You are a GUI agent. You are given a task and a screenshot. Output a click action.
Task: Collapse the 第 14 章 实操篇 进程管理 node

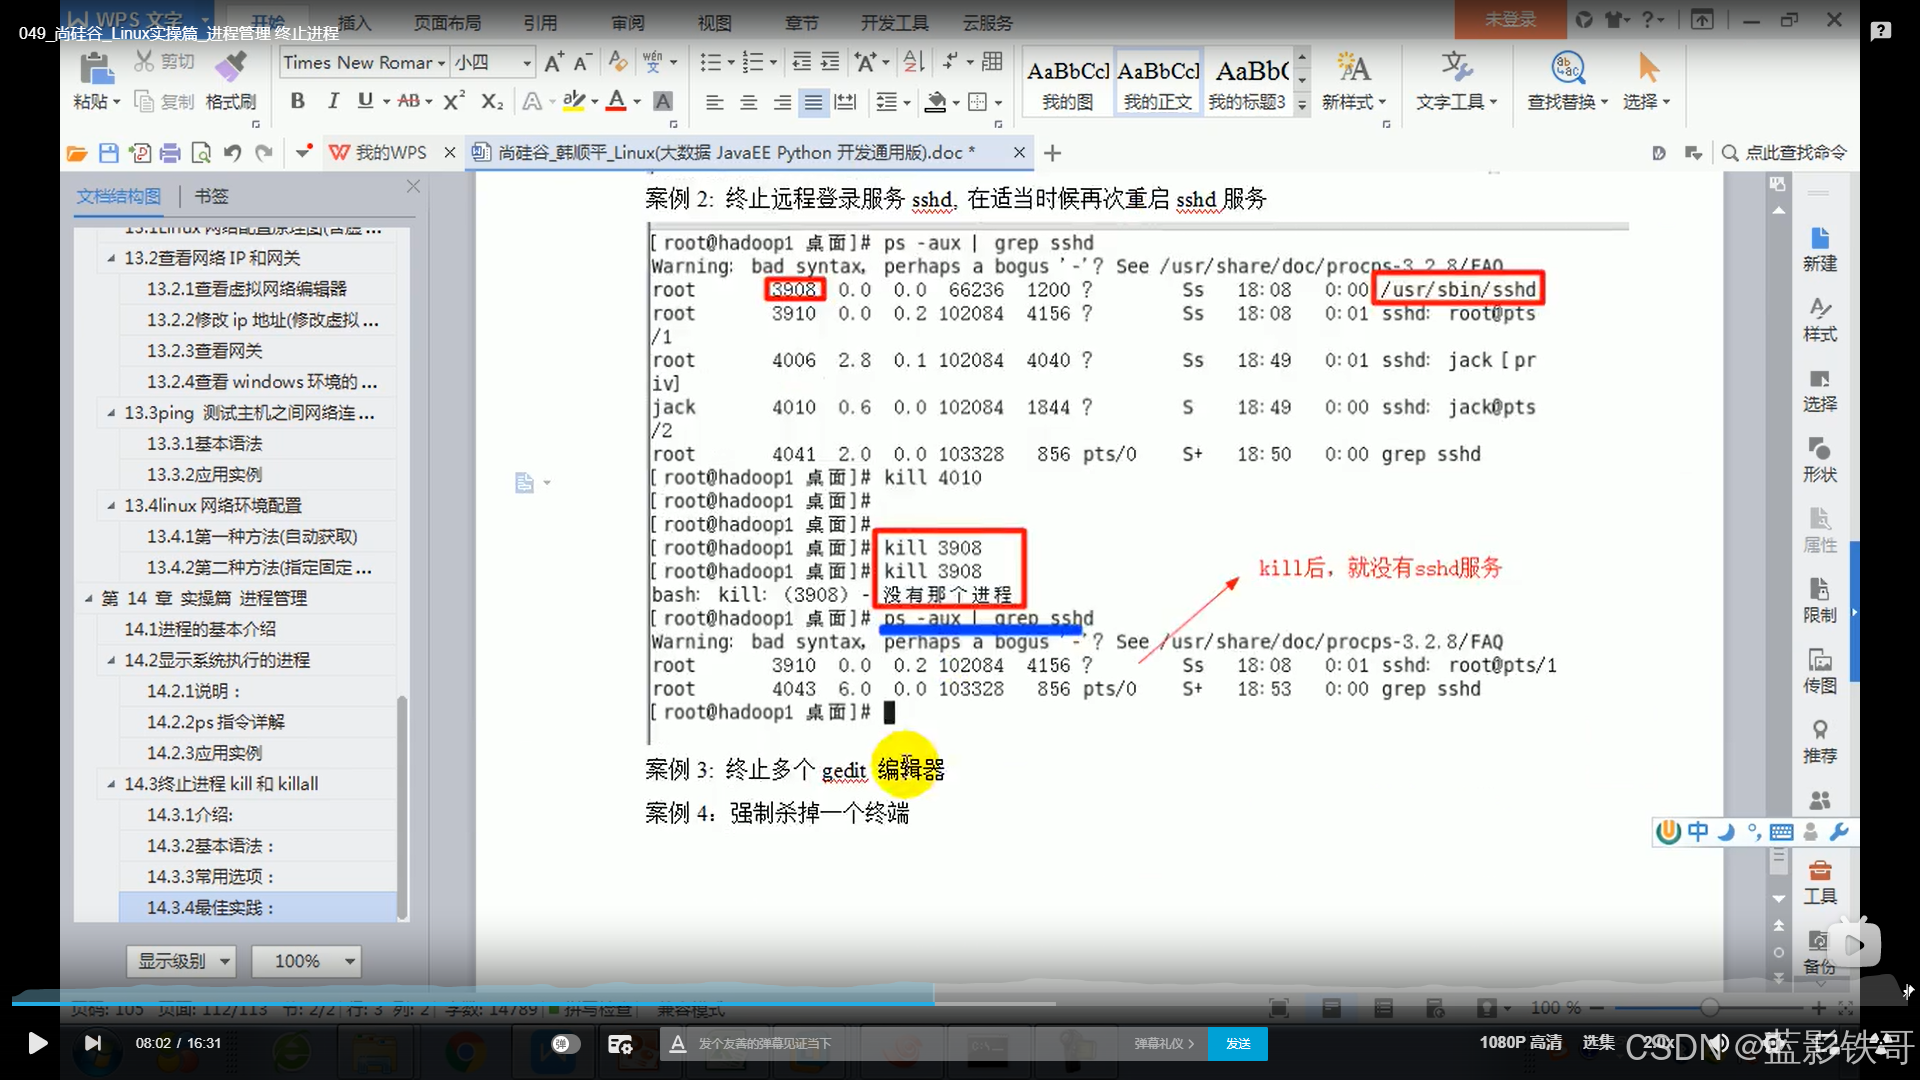click(88, 598)
